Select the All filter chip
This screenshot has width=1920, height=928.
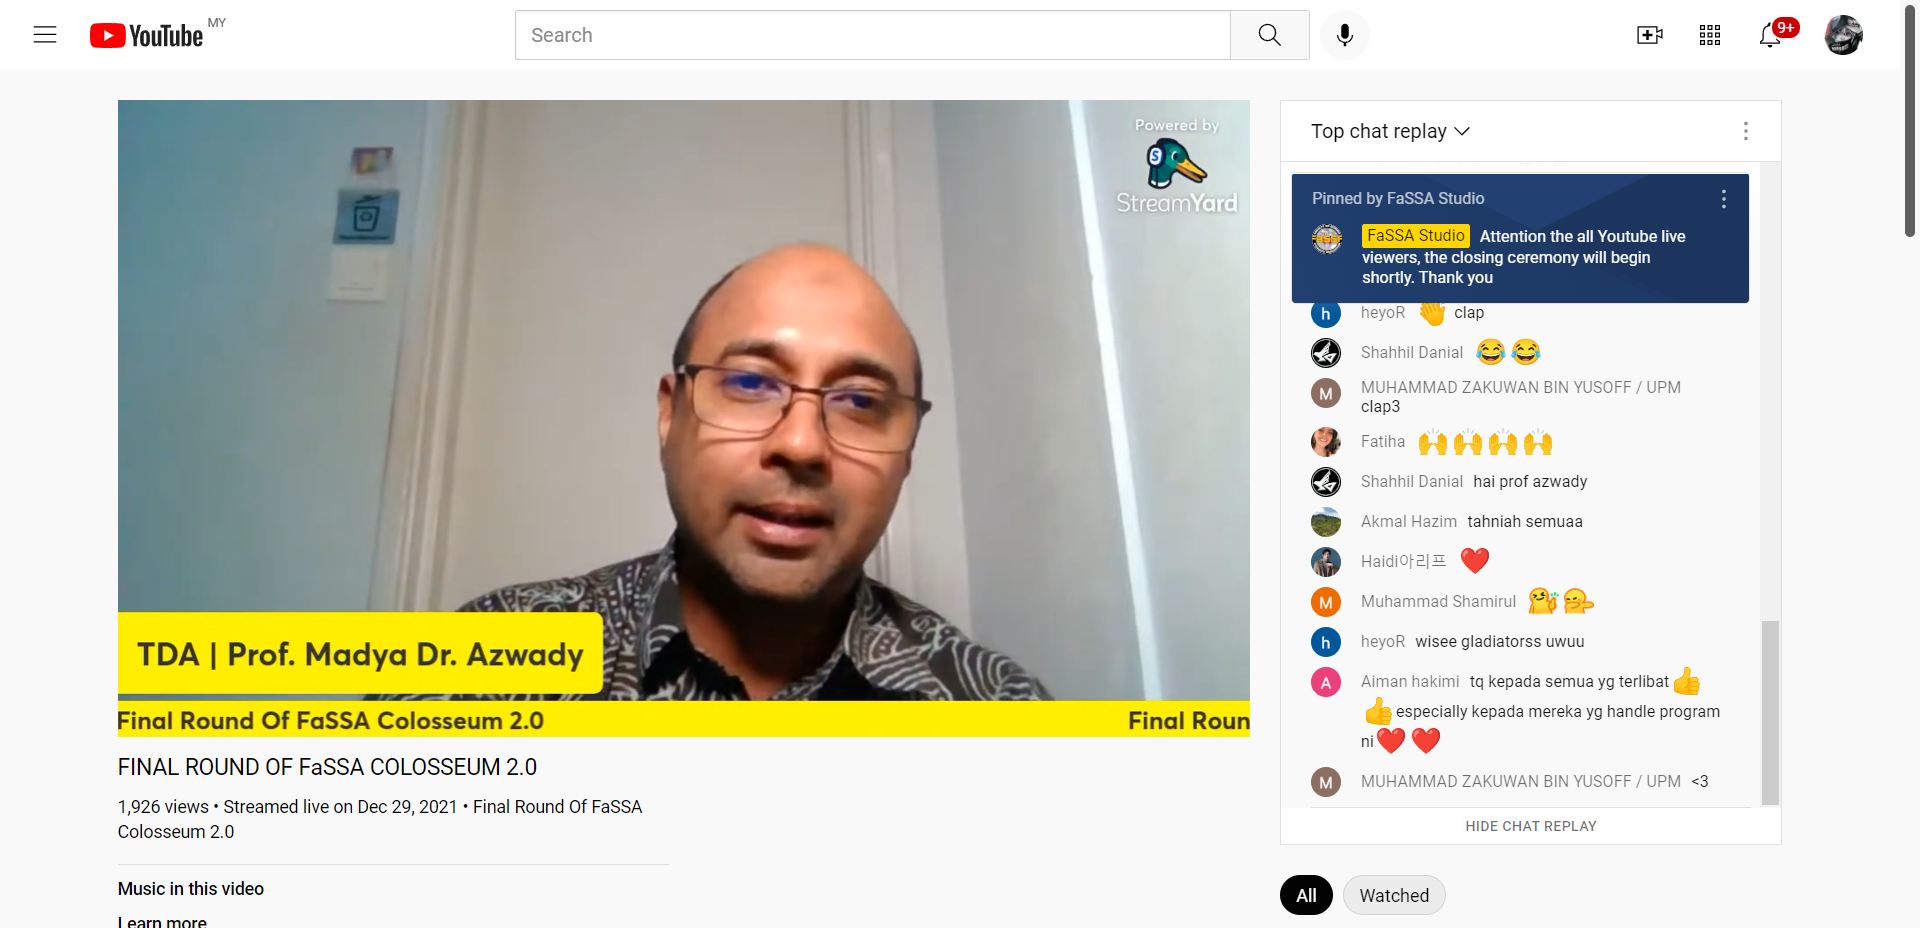pyautogui.click(x=1306, y=895)
